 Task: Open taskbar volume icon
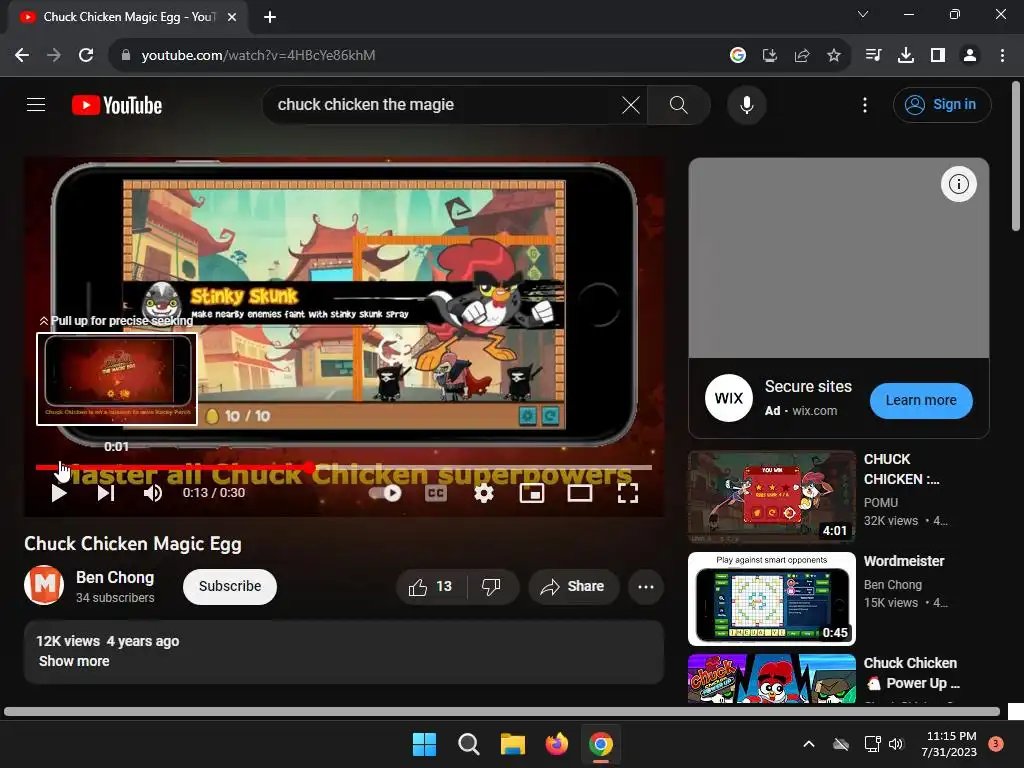pos(896,744)
